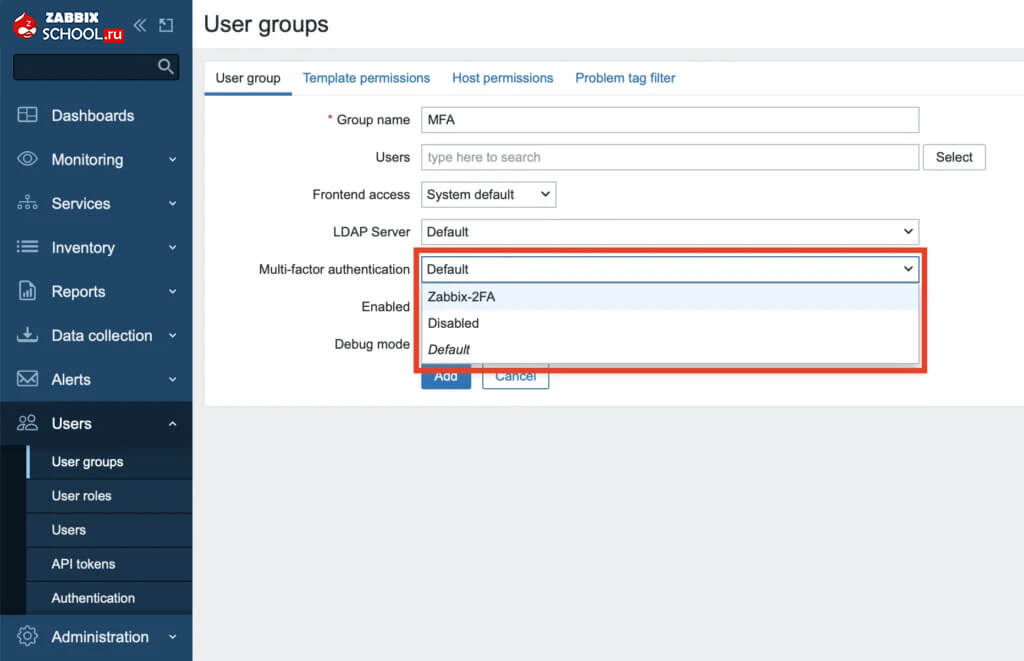Click the Debug mode label
Viewport: 1024px width, 661px height.
[372, 344]
